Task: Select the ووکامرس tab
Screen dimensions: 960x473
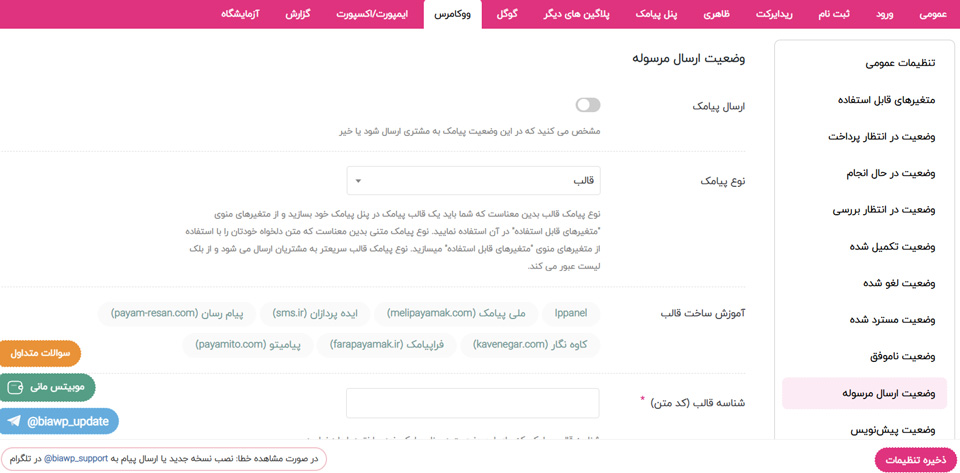Action: click(x=452, y=14)
